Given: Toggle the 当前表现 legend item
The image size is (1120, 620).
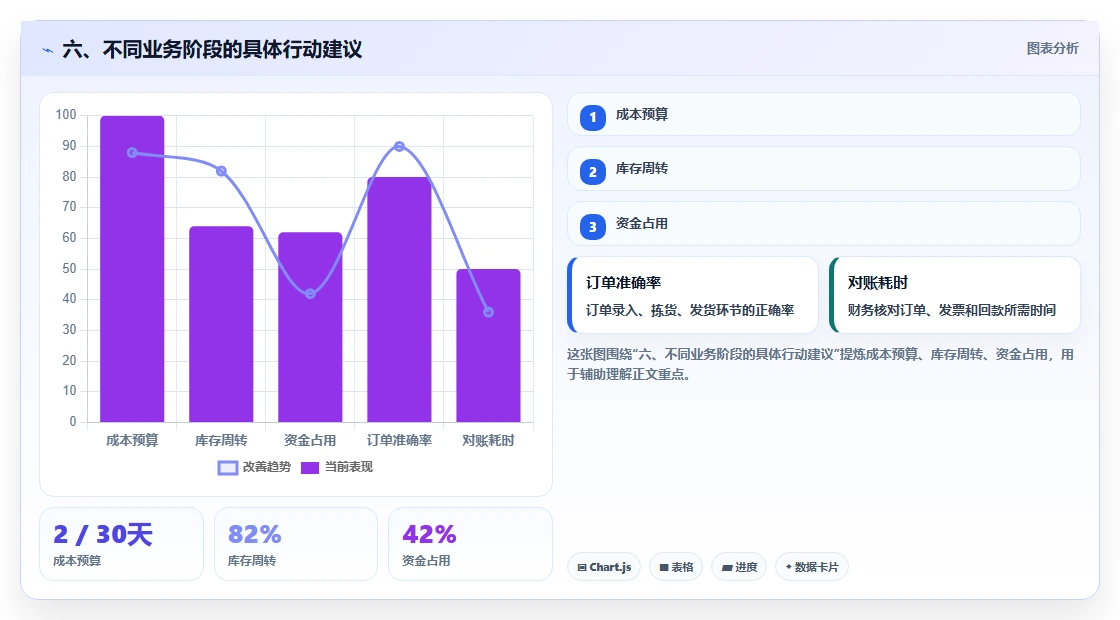Looking at the screenshot, I should 336,467.
